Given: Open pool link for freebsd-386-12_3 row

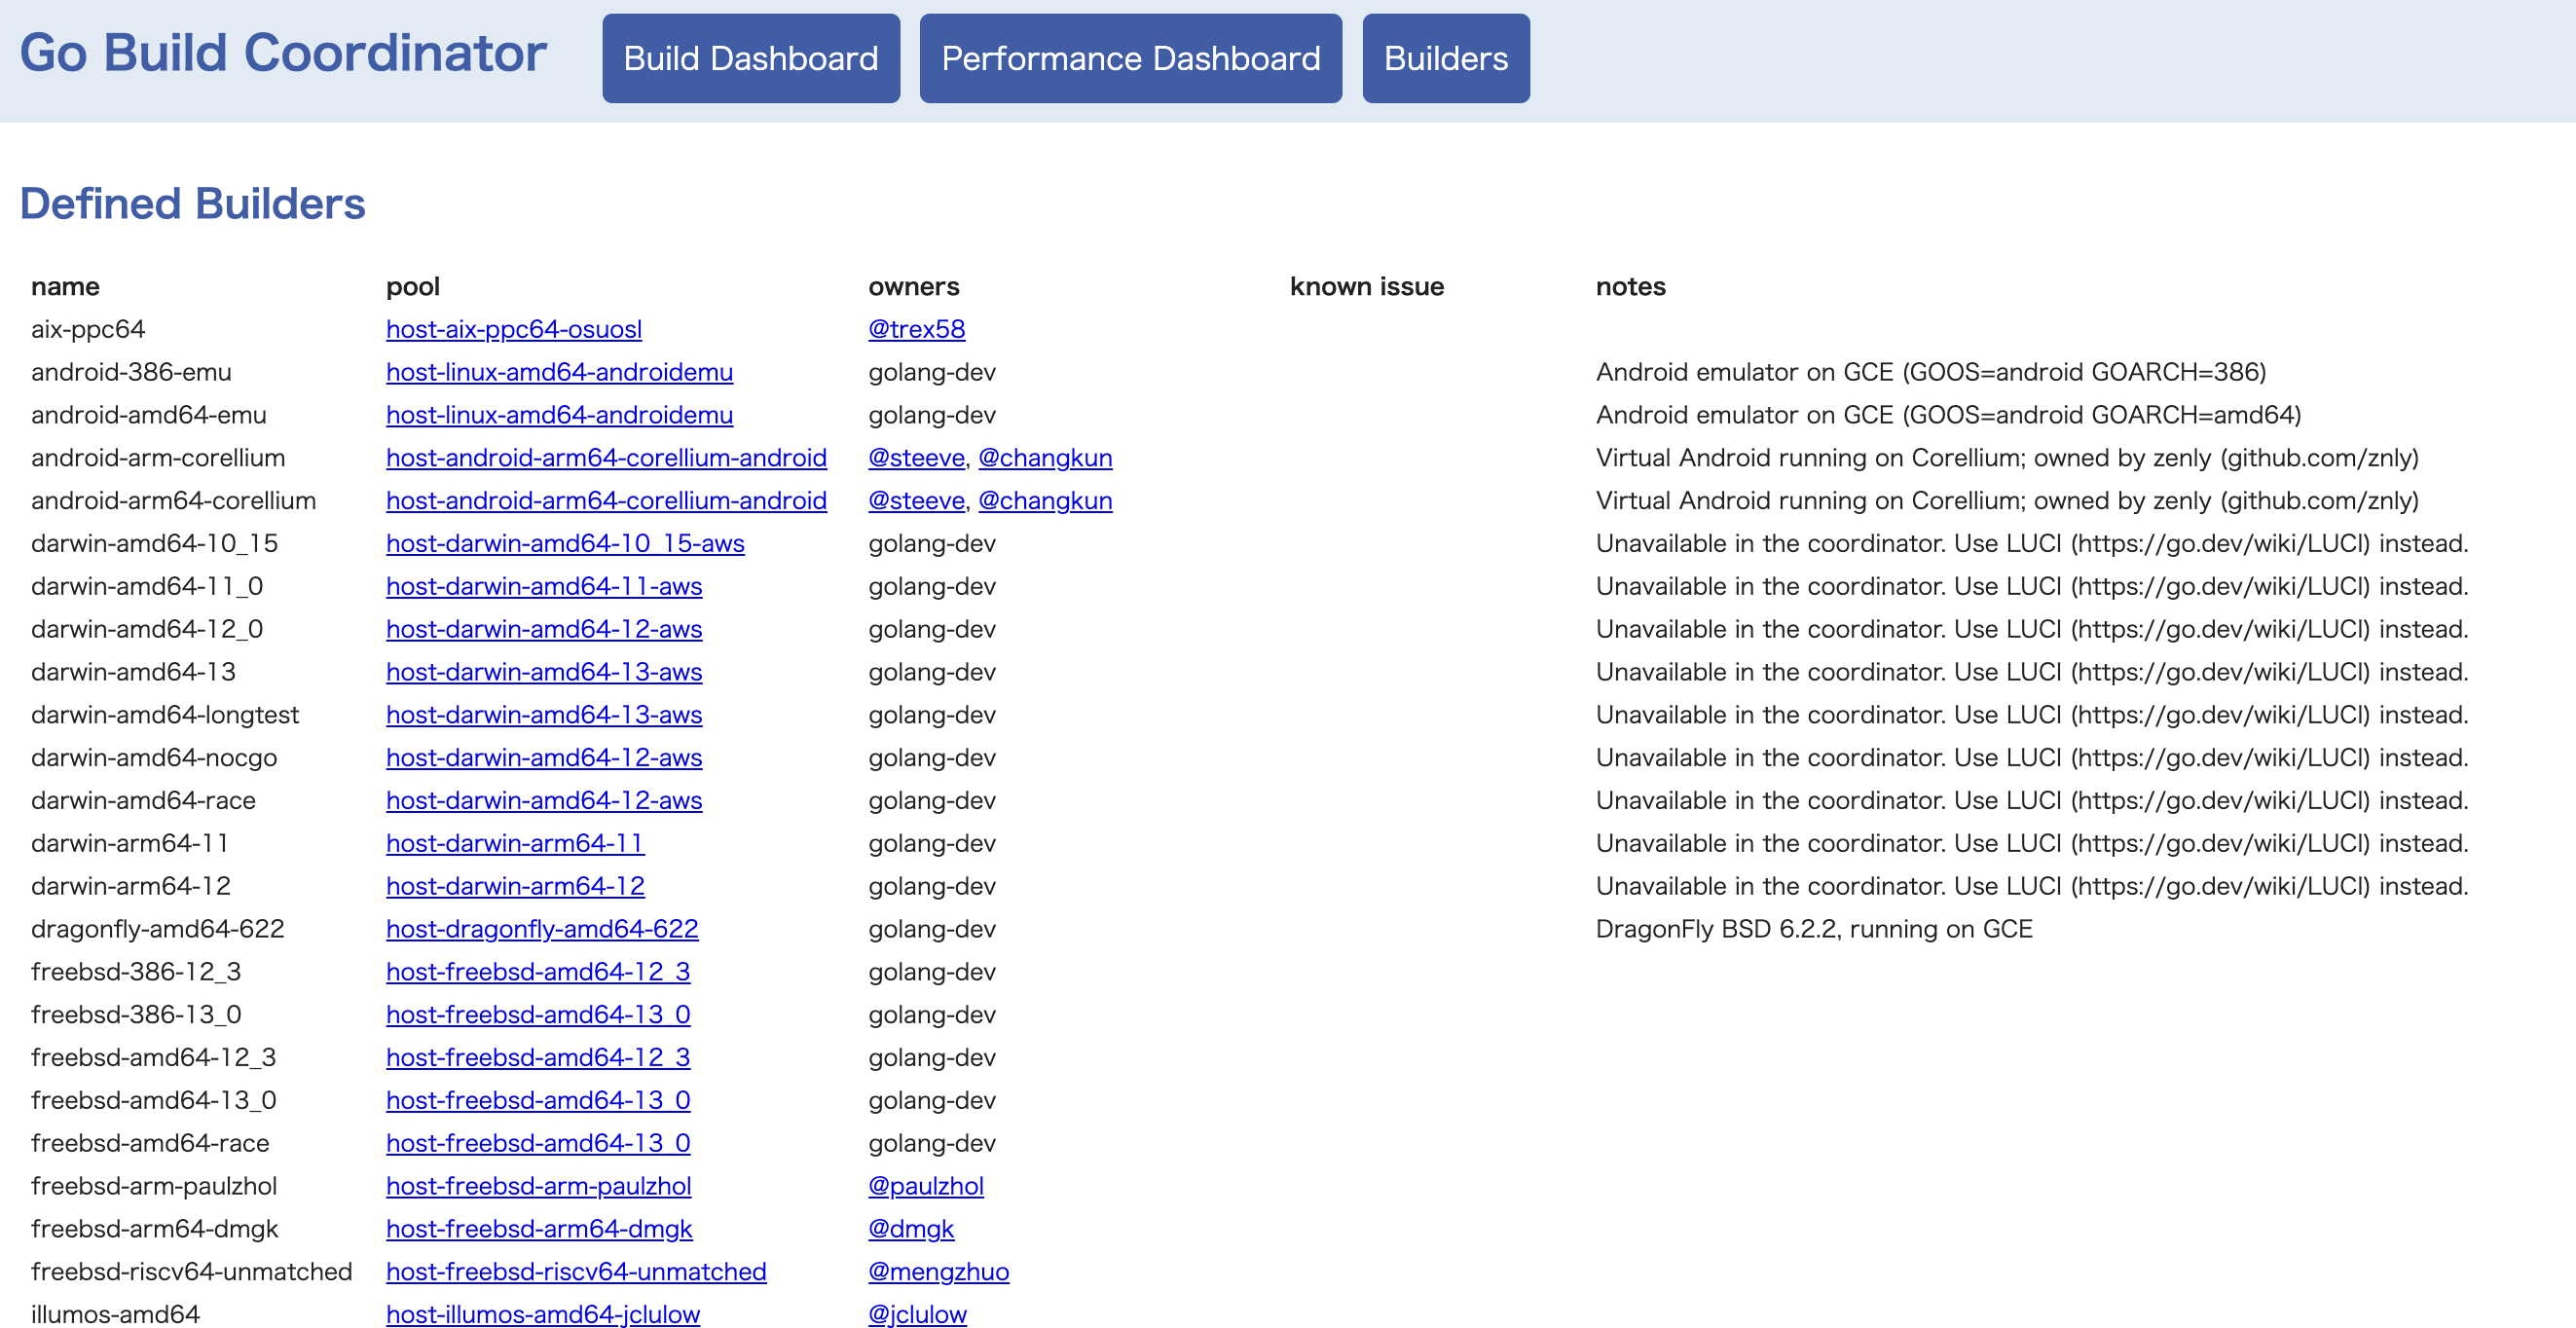Looking at the screenshot, I should (x=538, y=972).
